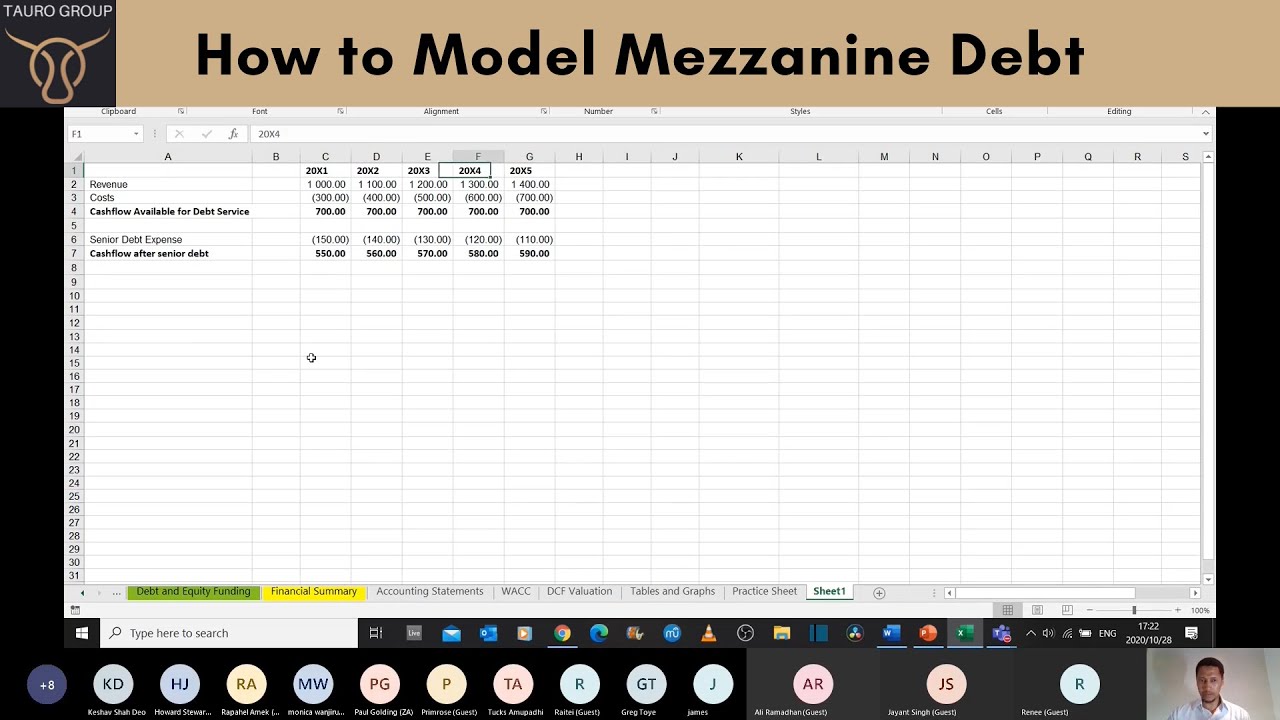Switch to Normal view icon
Viewport: 1280px width, 720px height.
(x=1007, y=610)
